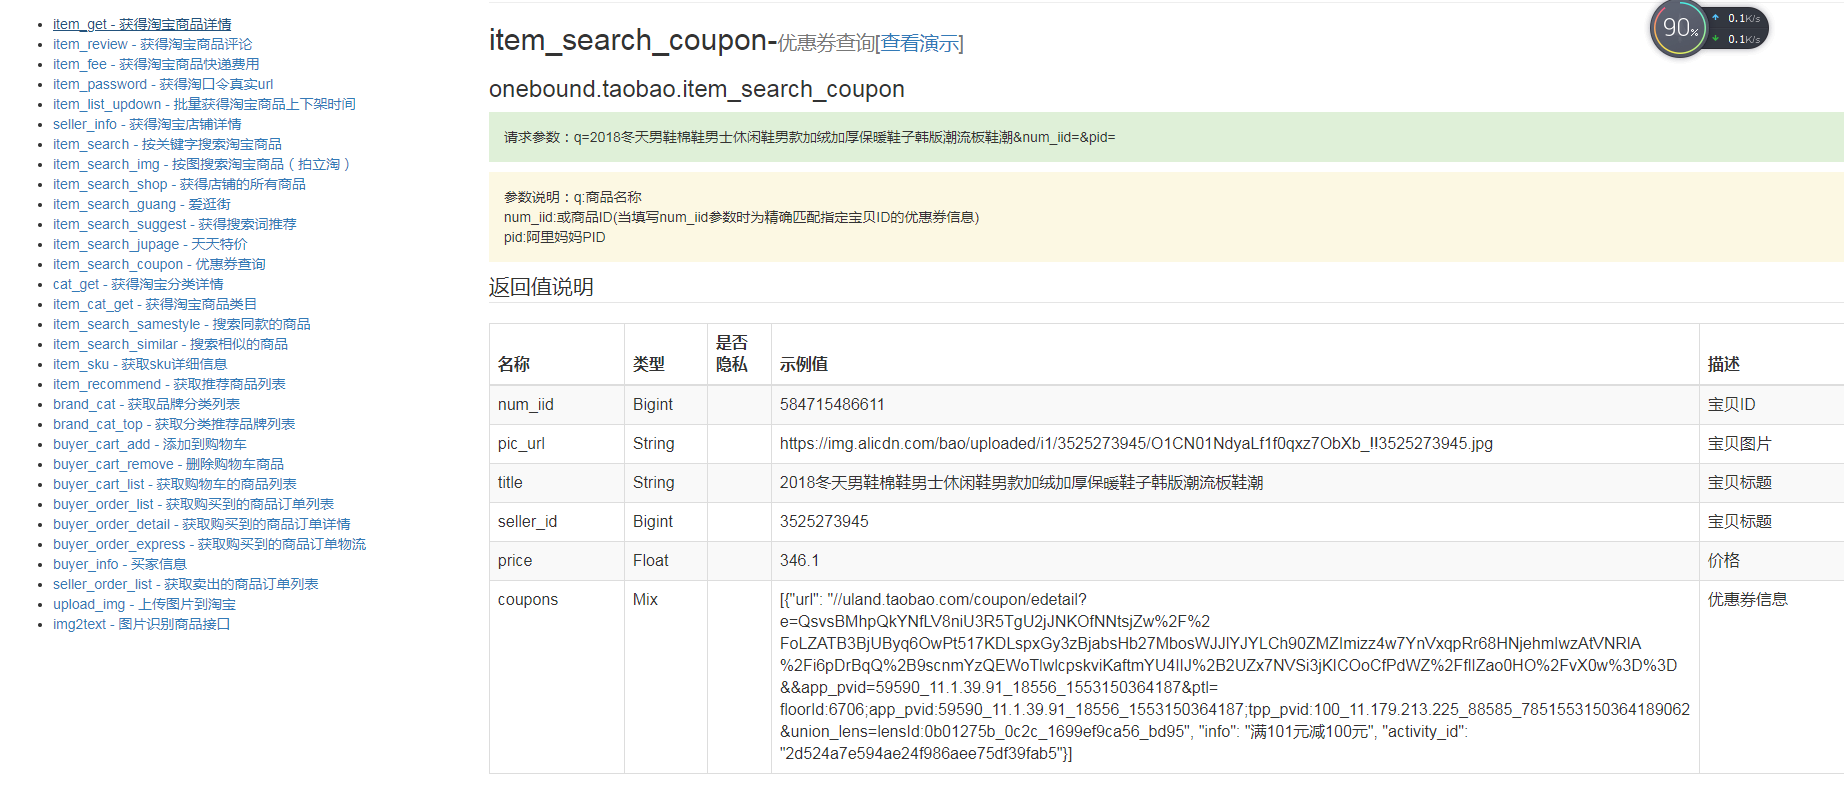Open the item_search keyword search link

(x=167, y=144)
